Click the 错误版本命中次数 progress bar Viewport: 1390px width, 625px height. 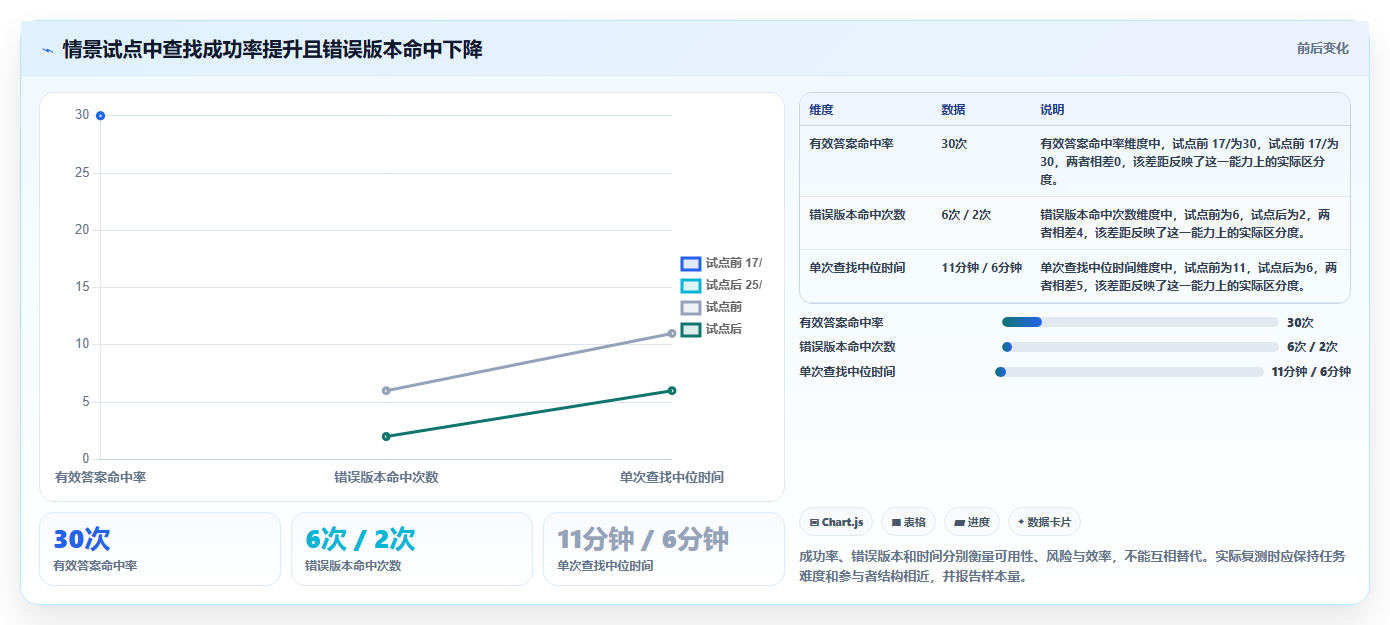pos(1140,347)
